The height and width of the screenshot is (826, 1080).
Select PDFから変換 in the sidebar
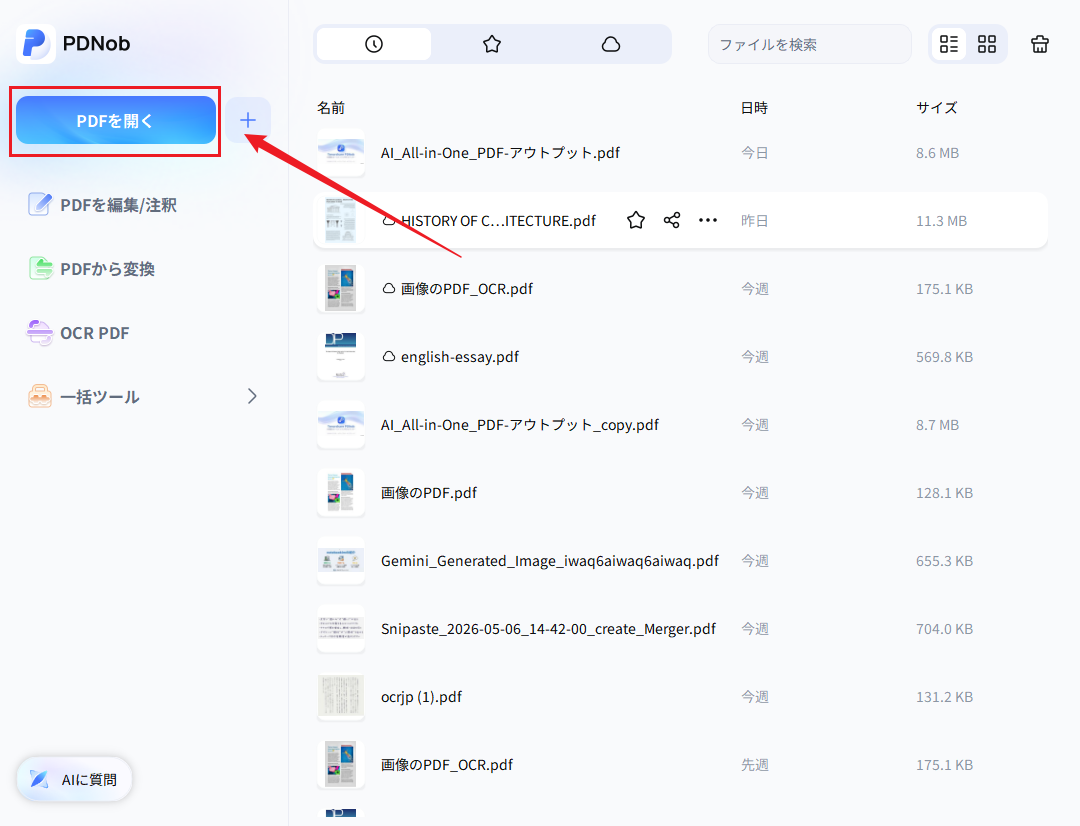coord(92,269)
